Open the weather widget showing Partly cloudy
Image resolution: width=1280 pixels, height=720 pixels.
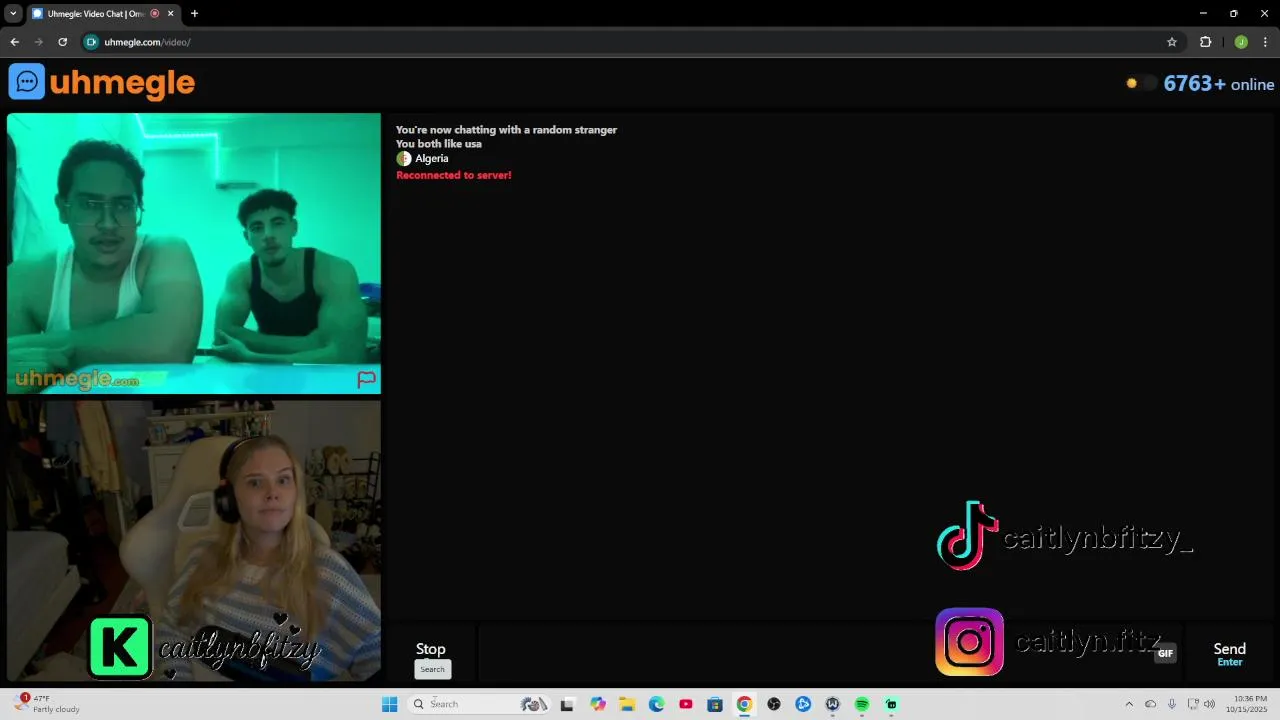pos(48,704)
